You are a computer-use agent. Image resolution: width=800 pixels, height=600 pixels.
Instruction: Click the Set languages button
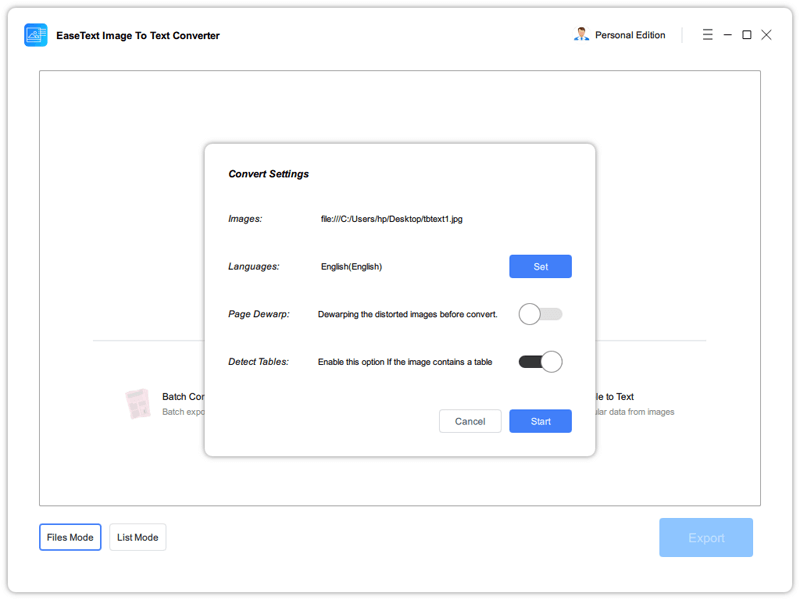540,266
